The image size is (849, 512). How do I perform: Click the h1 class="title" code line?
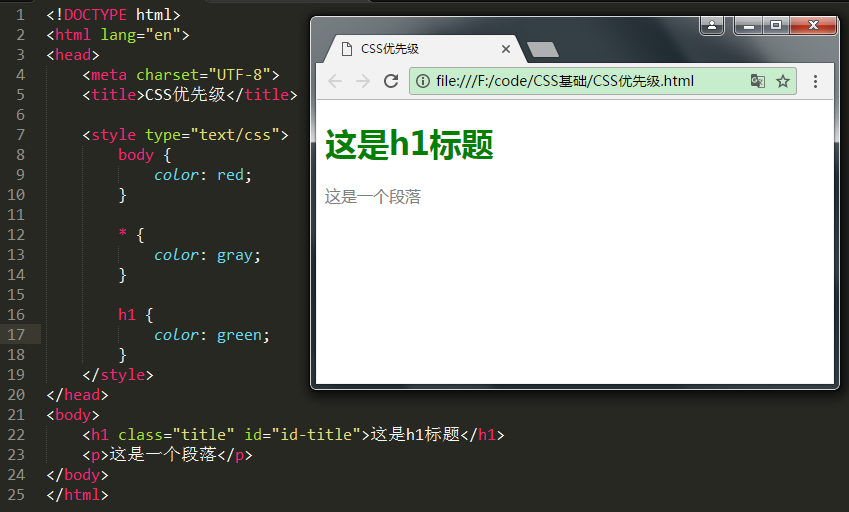(x=293, y=435)
